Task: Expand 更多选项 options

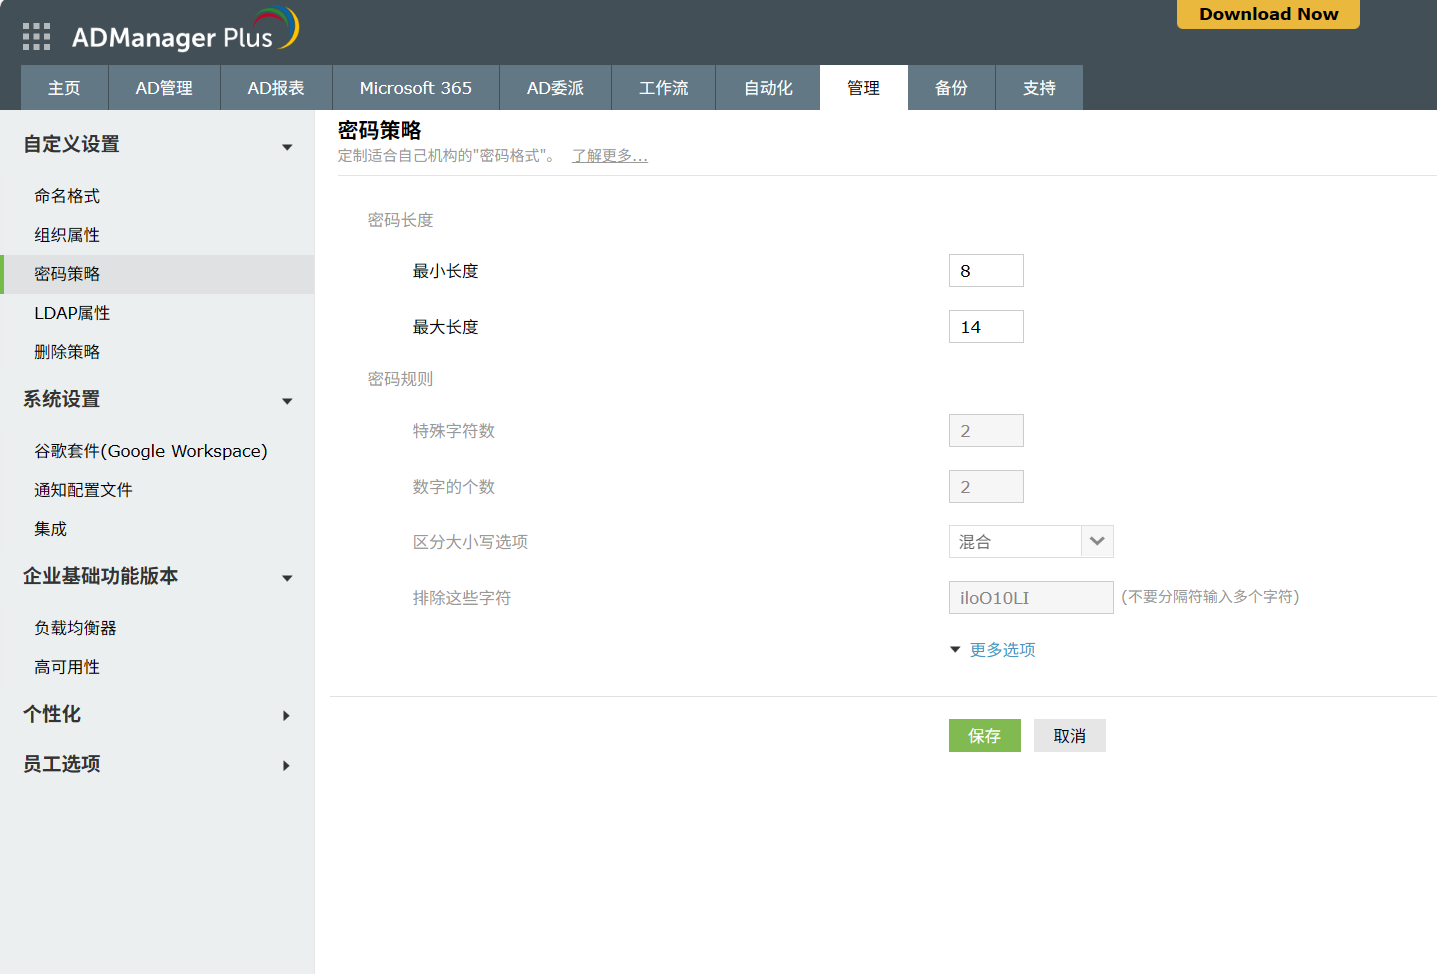Action: 1001,650
